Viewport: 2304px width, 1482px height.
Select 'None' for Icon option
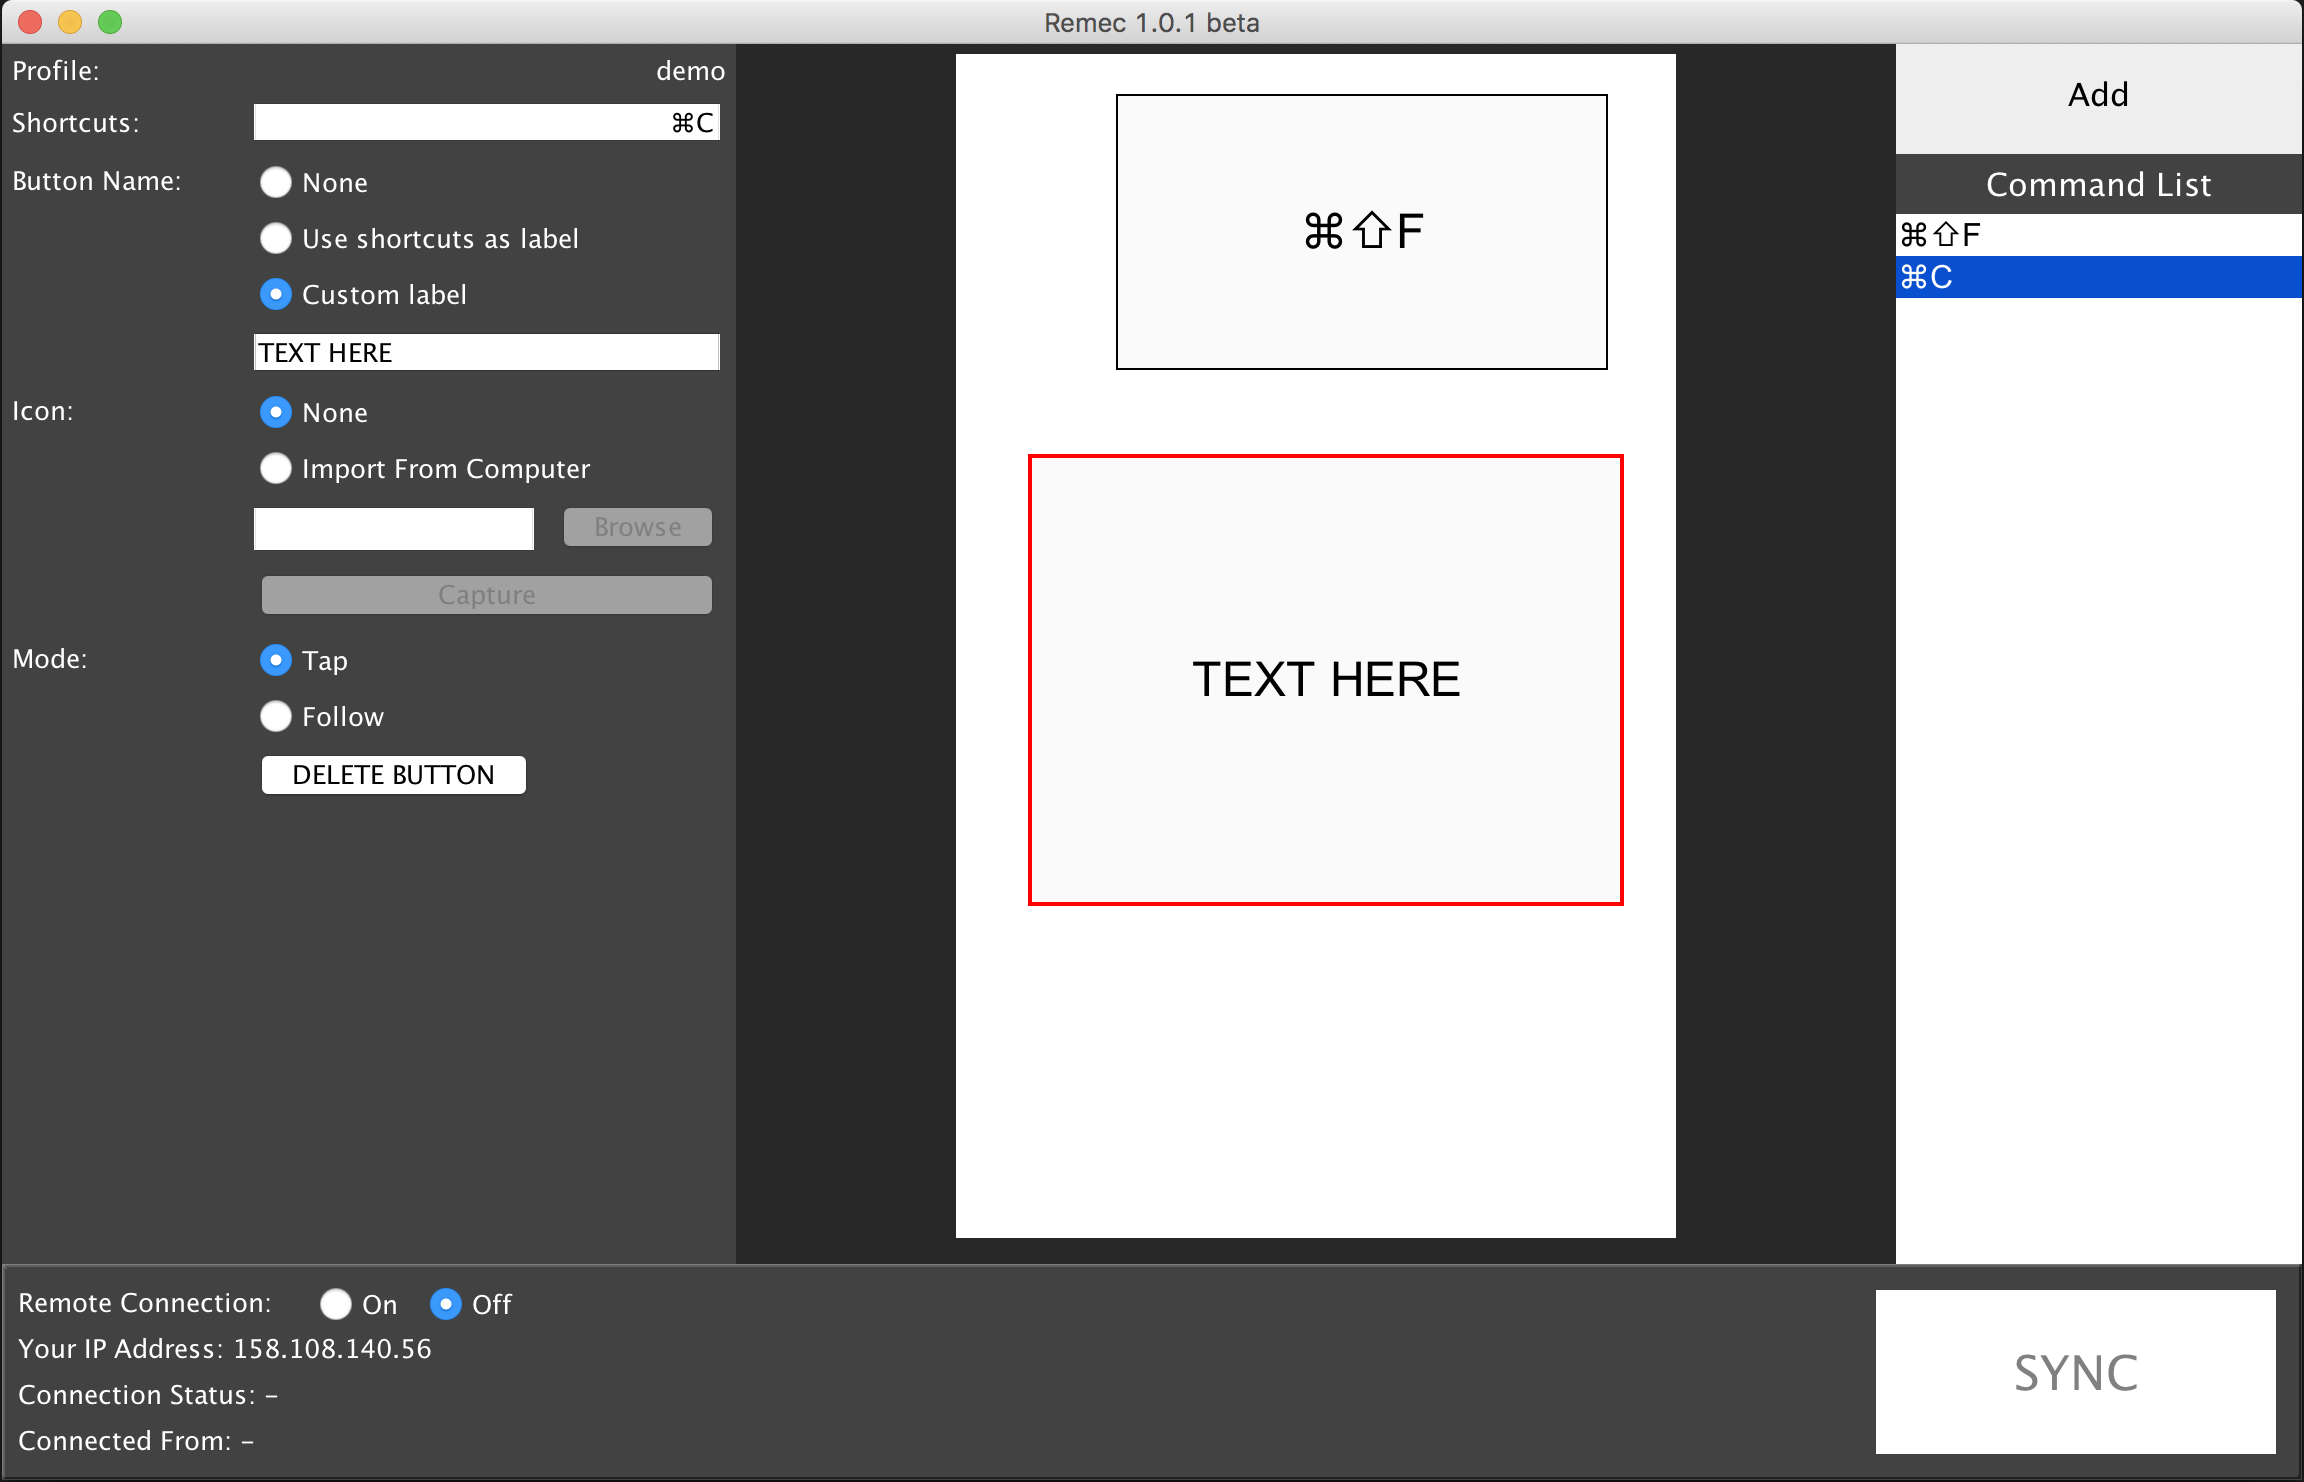click(276, 412)
